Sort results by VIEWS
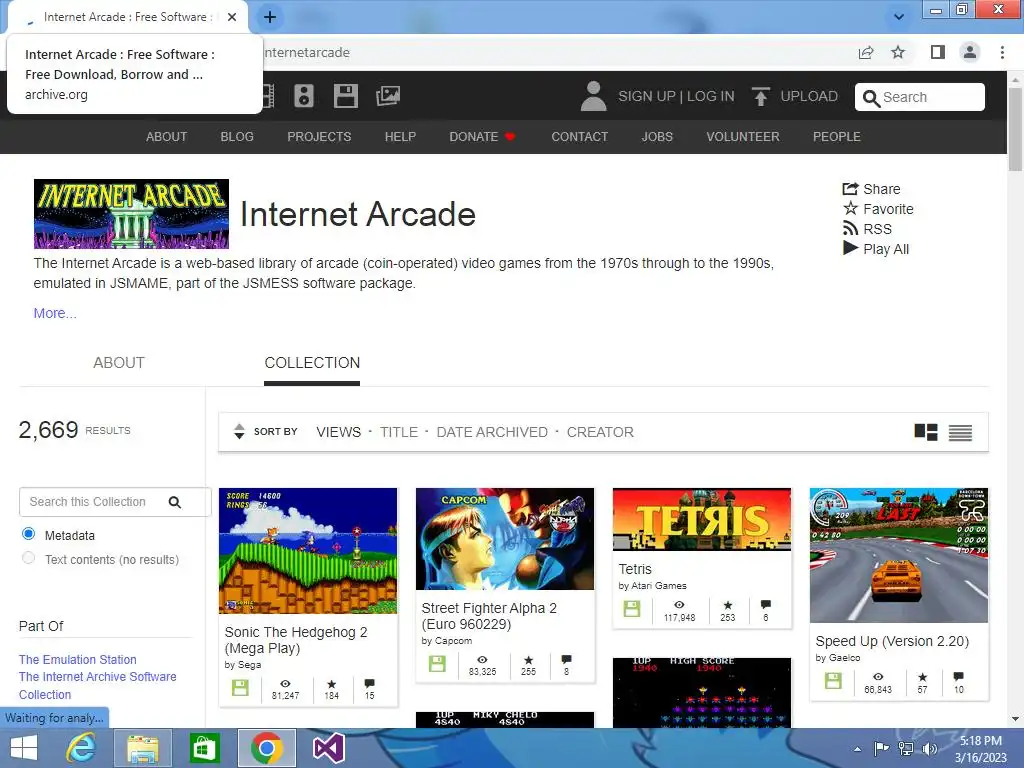The height and width of the screenshot is (768, 1024). point(338,432)
